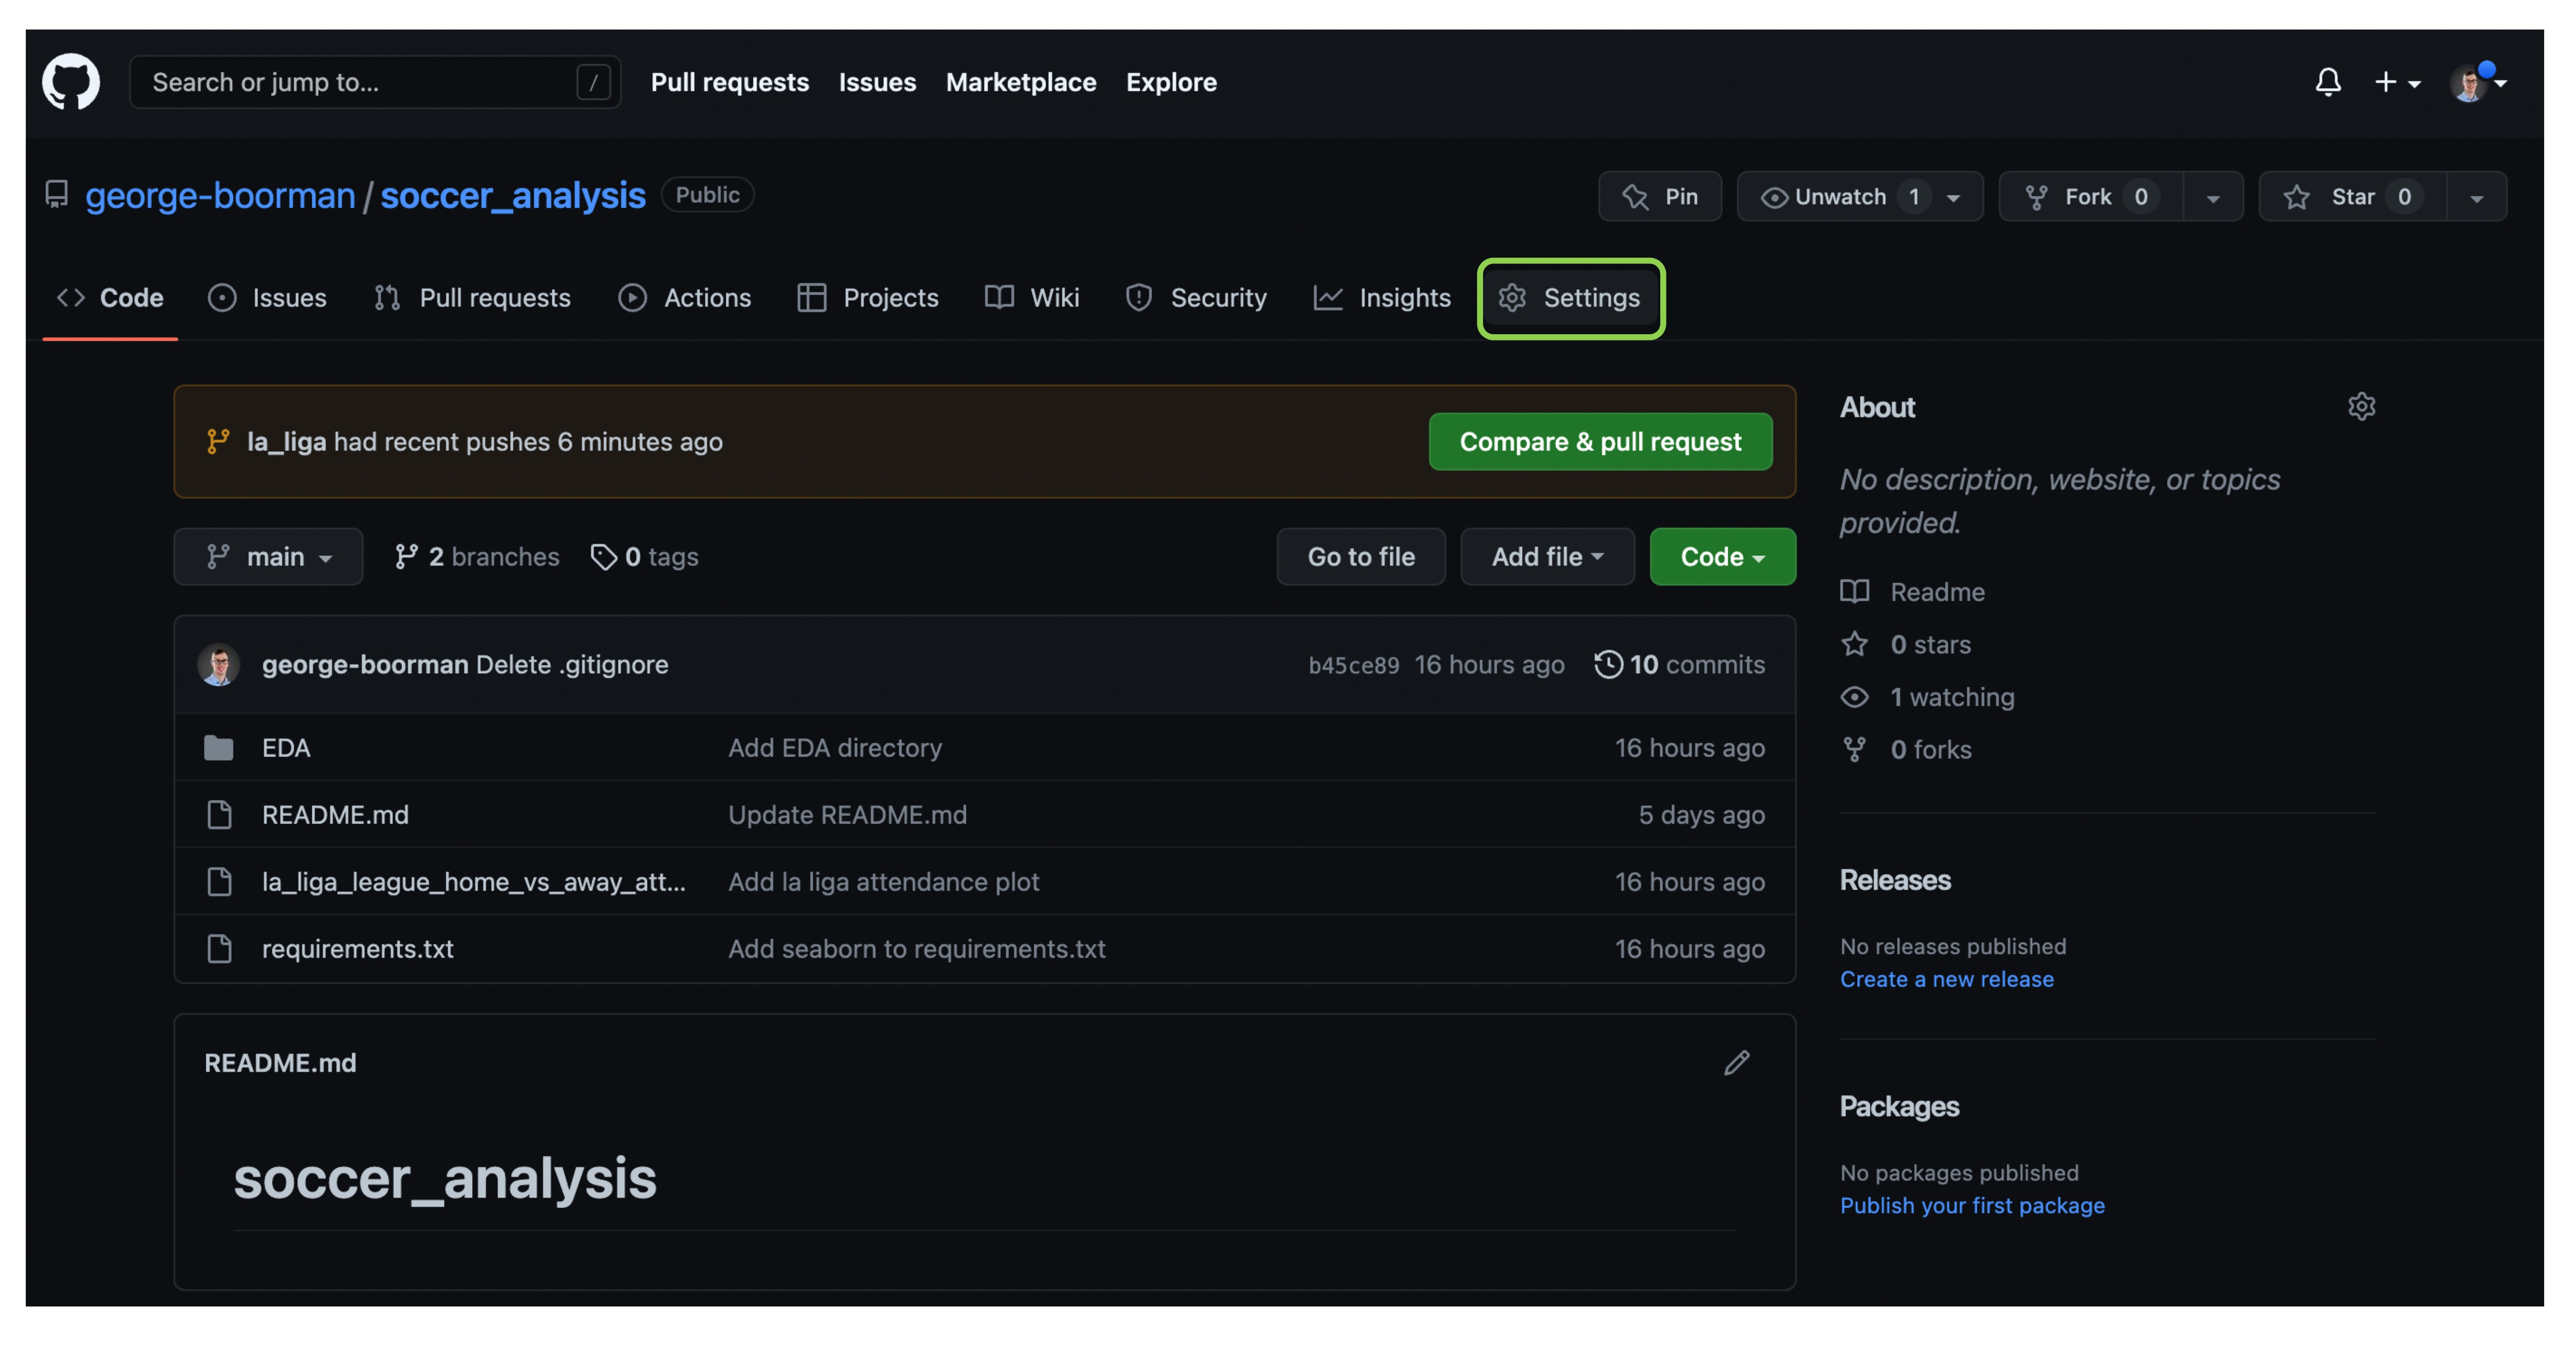Screen dimensions: 2576x1365
Task: Switch to the Code tab
Action: click(110, 298)
